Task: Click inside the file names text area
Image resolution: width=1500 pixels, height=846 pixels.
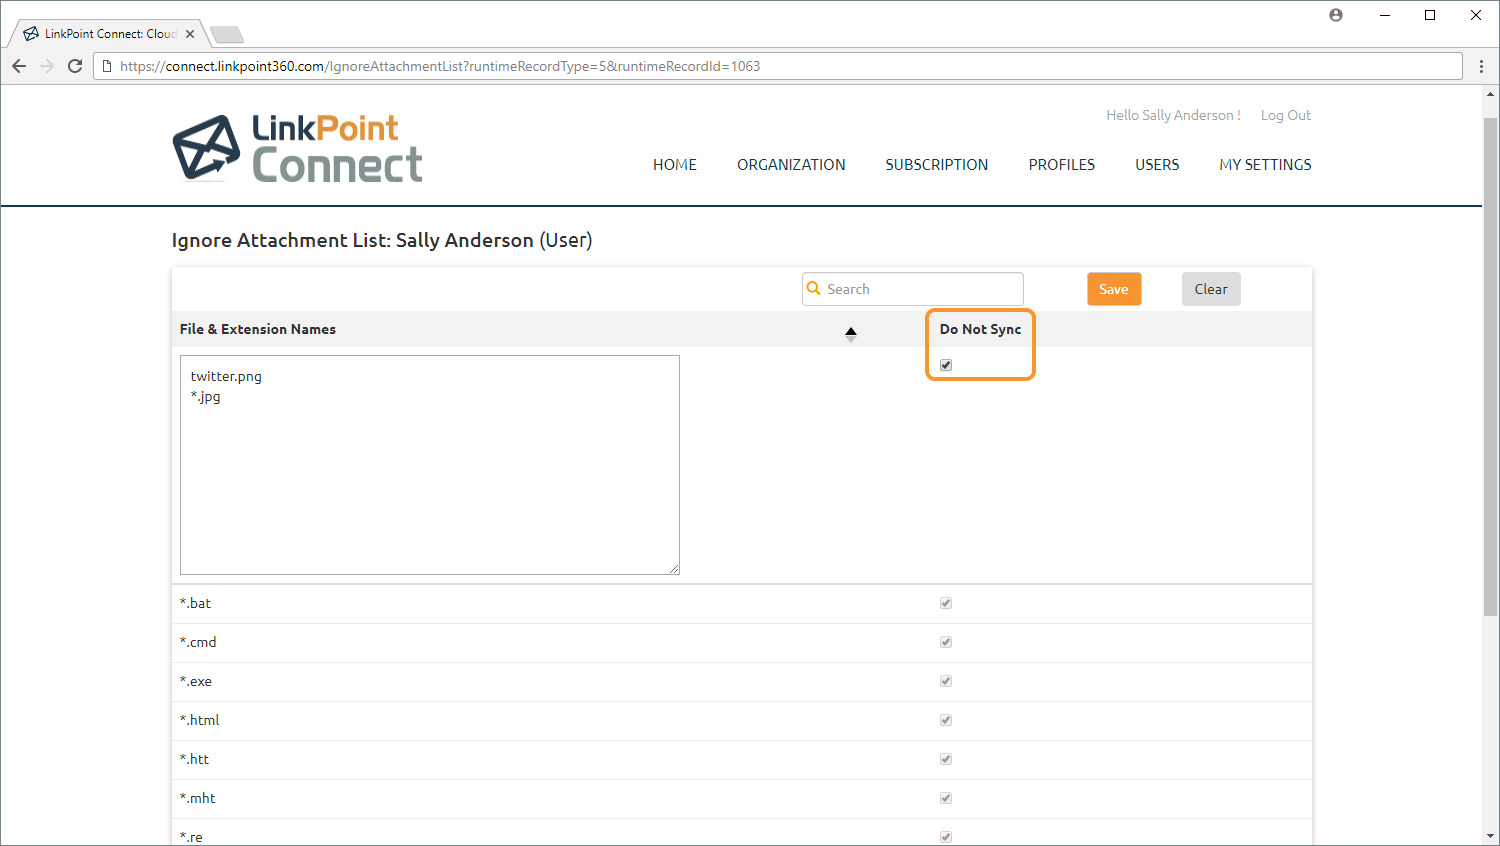Action: tap(430, 465)
